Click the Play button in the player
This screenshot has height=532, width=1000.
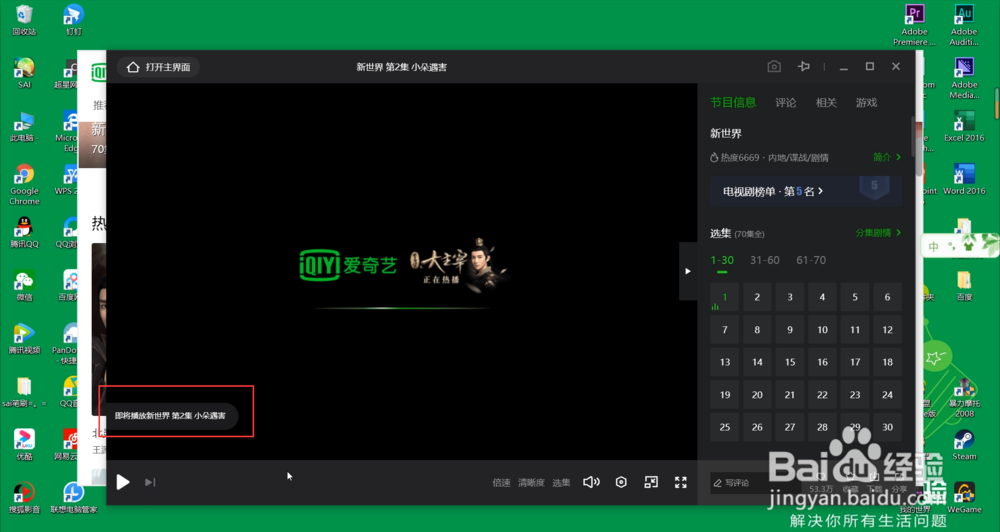pyautogui.click(x=122, y=482)
